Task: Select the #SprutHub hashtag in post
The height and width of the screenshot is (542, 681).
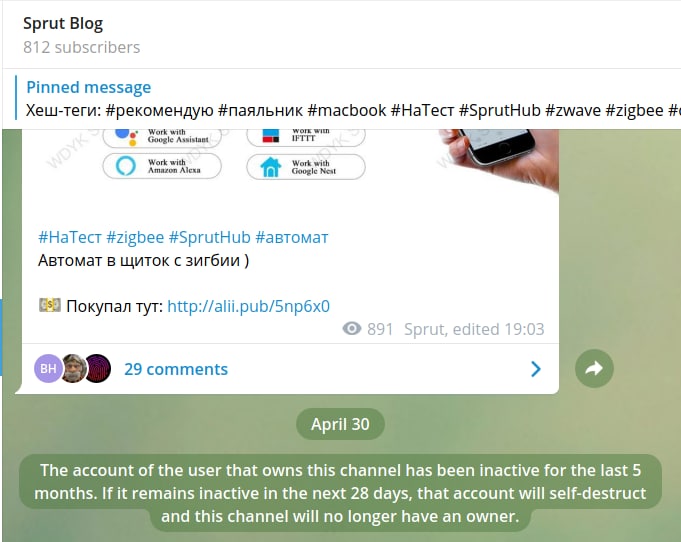Action: 210,238
